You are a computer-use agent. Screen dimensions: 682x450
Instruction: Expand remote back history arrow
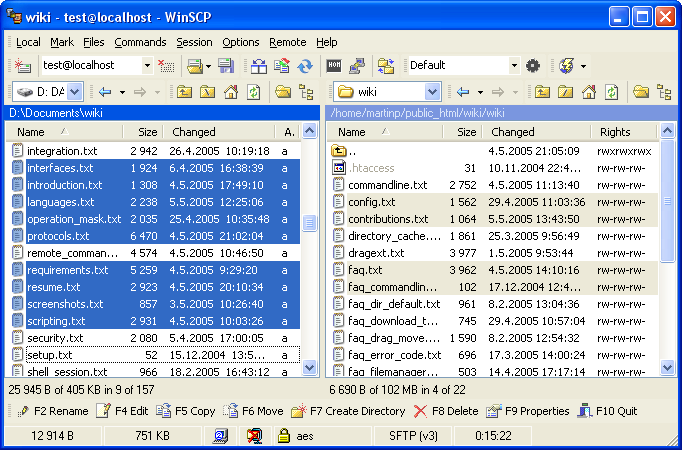(480, 92)
